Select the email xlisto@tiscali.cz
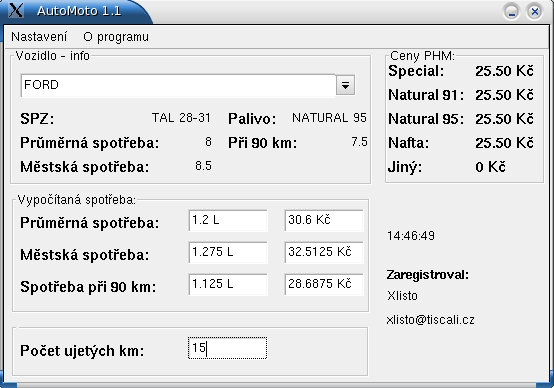 [x=430, y=319]
